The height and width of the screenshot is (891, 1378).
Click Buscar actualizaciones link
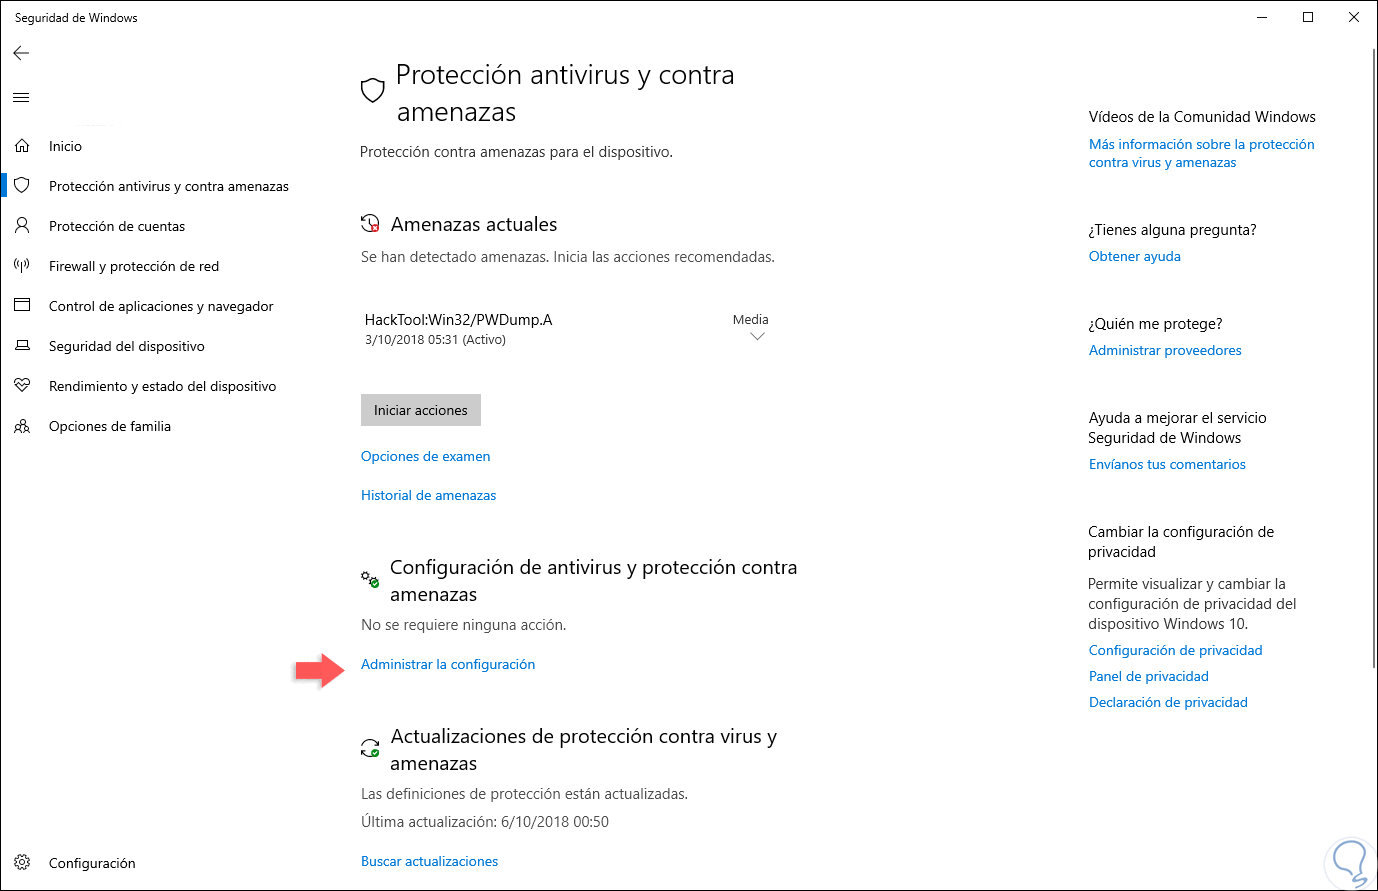tap(429, 861)
